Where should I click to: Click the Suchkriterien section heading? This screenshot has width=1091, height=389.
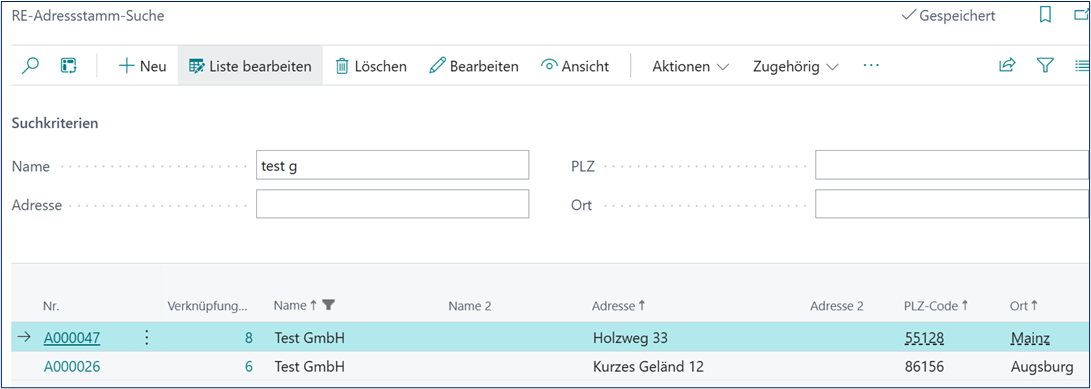[x=55, y=124]
